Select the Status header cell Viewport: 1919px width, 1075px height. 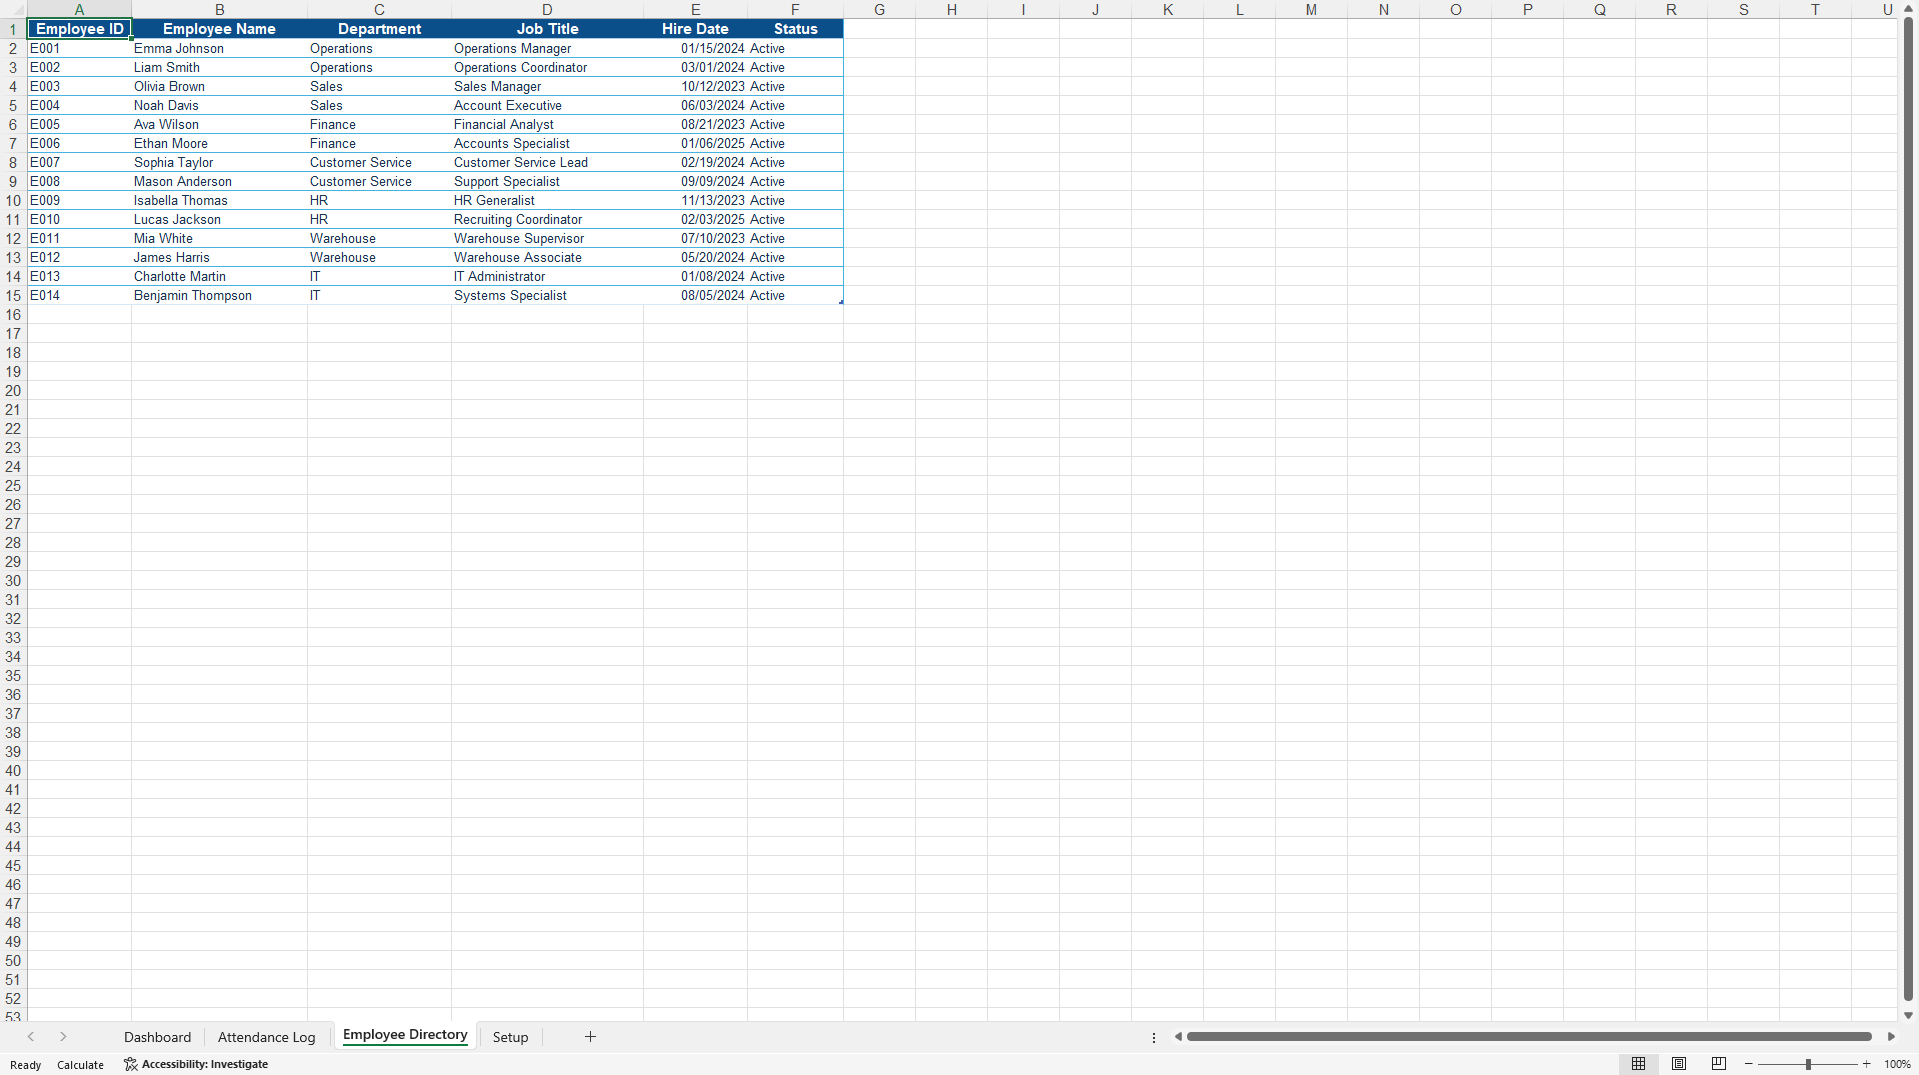point(795,29)
